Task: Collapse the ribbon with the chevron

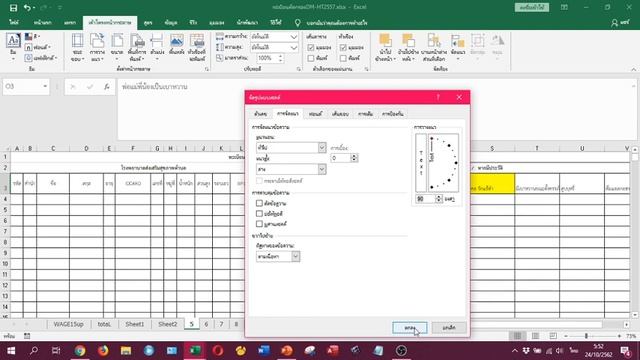Action: pyautogui.click(x=633, y=69)
